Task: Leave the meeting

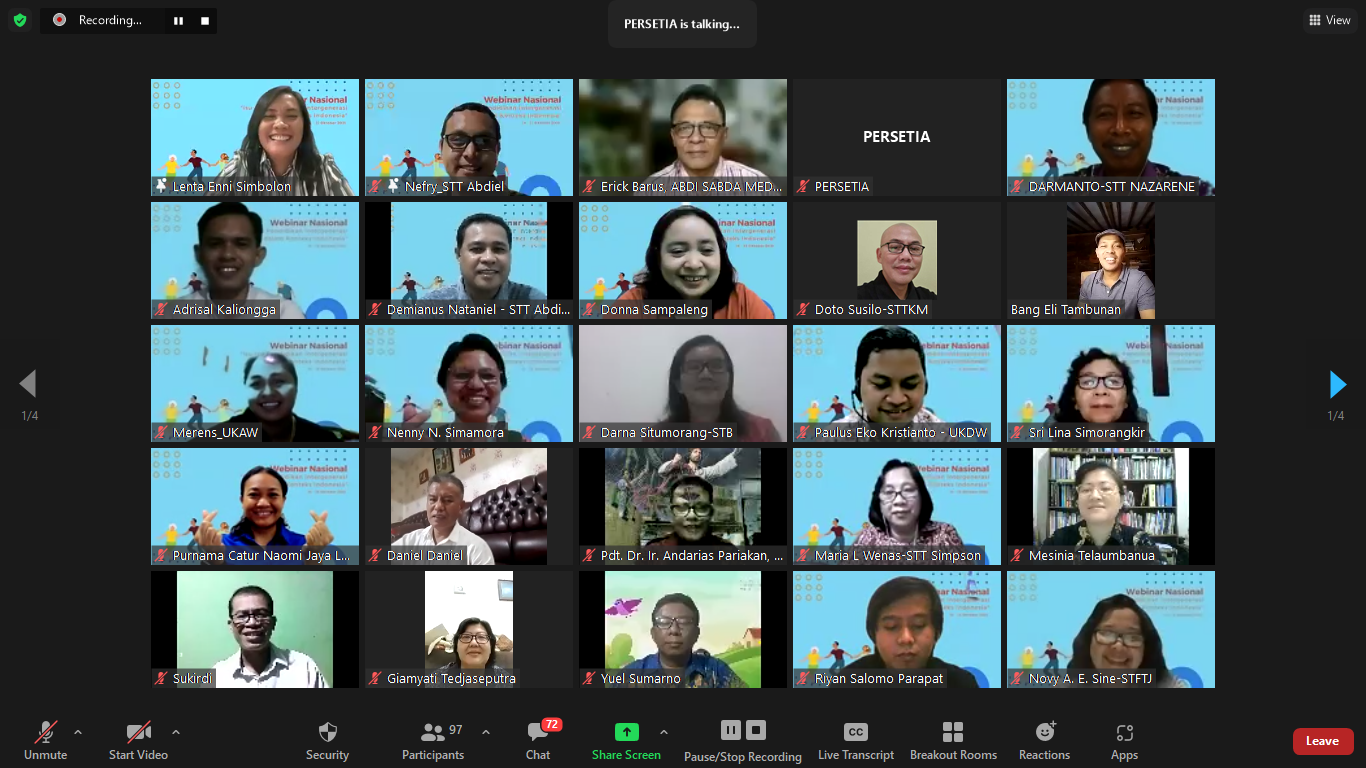Action: [1323, 741]
